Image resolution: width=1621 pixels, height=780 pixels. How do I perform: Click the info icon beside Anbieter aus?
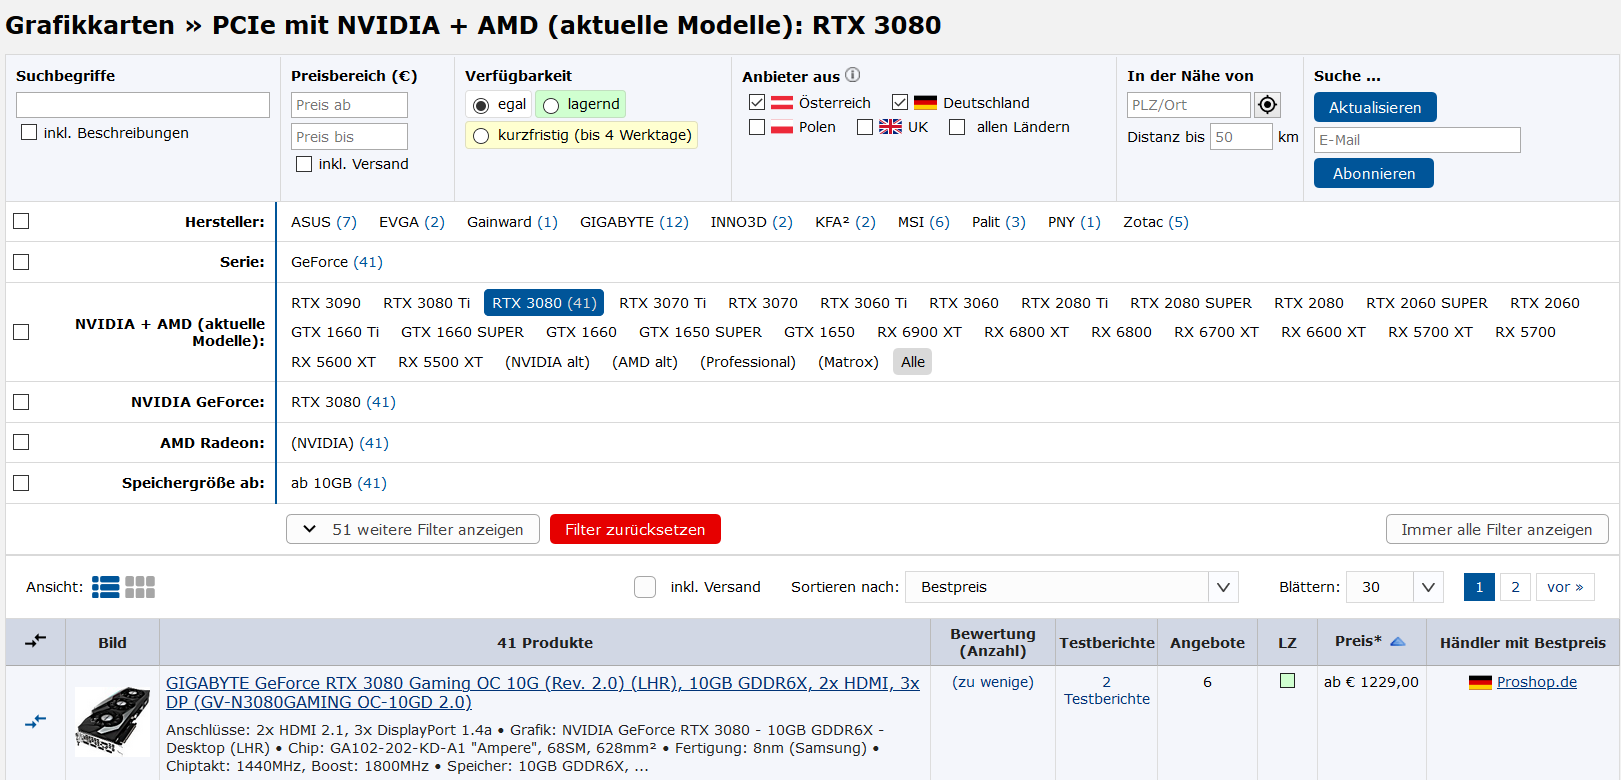point(852,75)
